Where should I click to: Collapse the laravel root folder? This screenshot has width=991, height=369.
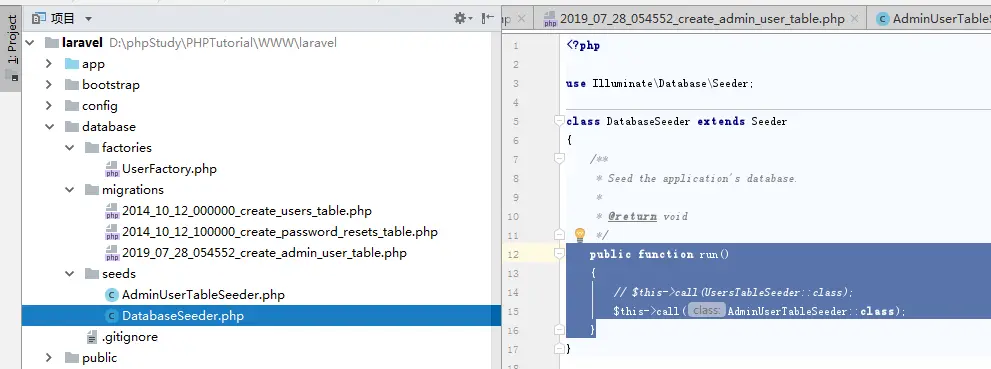point(29,43)
